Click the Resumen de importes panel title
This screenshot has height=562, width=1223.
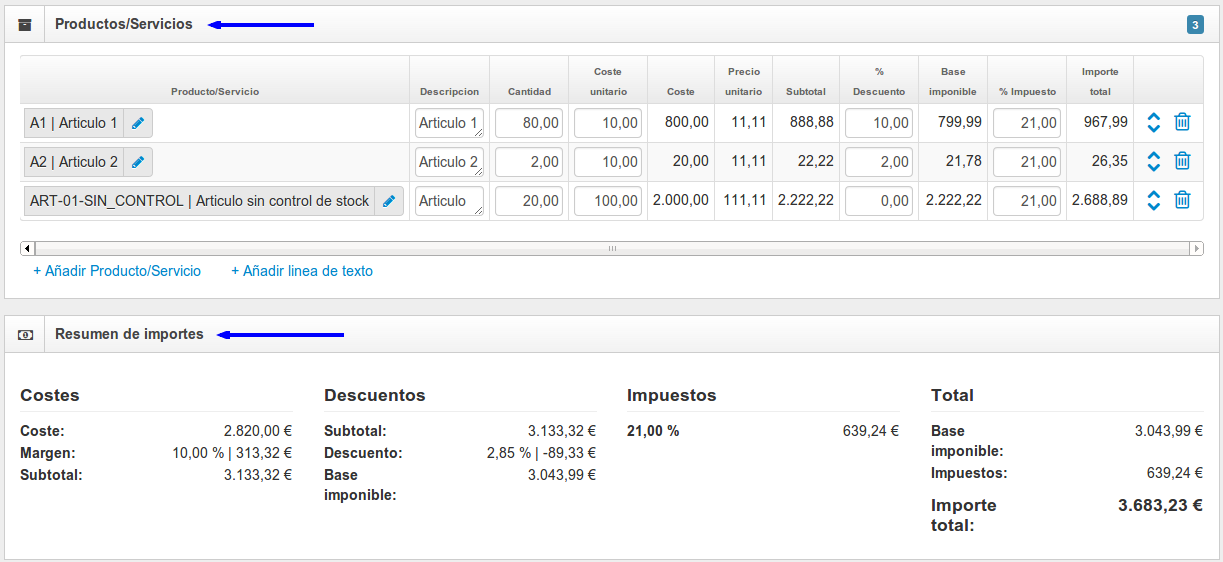point(129,334)
